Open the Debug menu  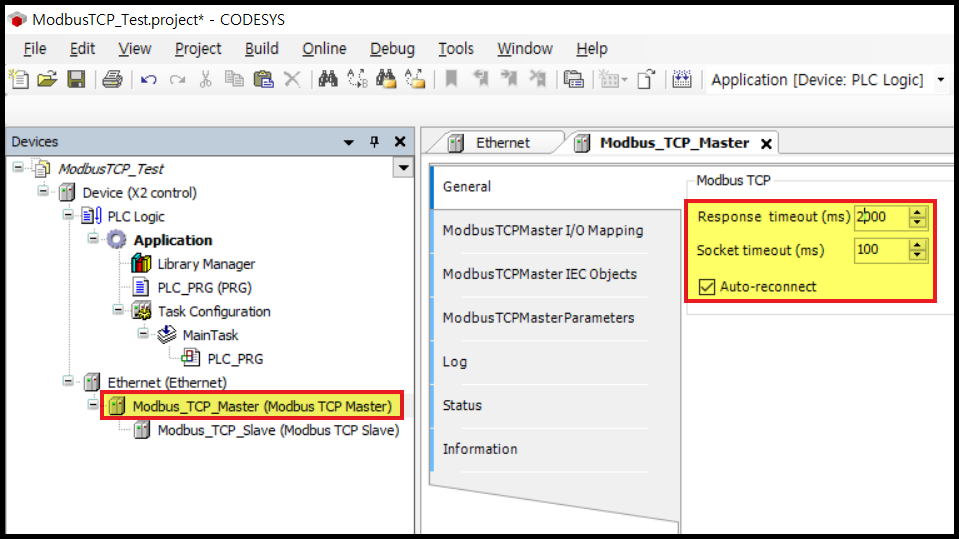click(392, 49)
